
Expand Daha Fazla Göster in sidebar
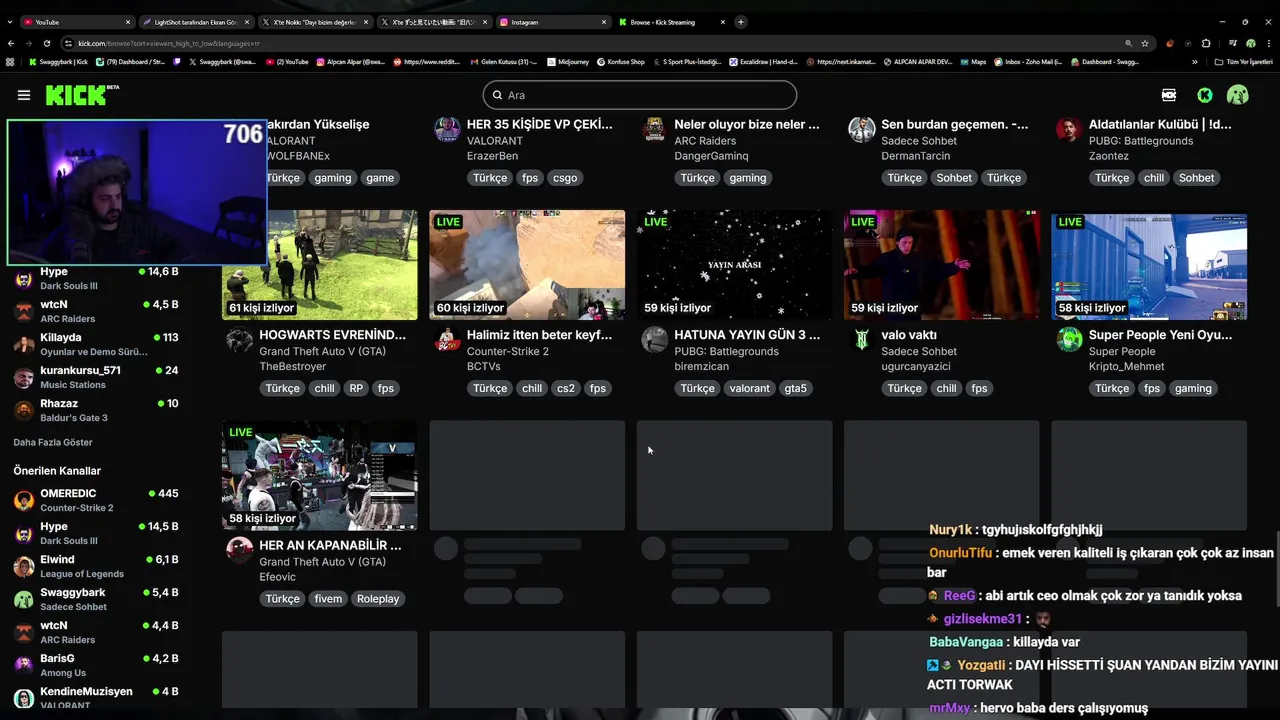[x=53, y=442]
